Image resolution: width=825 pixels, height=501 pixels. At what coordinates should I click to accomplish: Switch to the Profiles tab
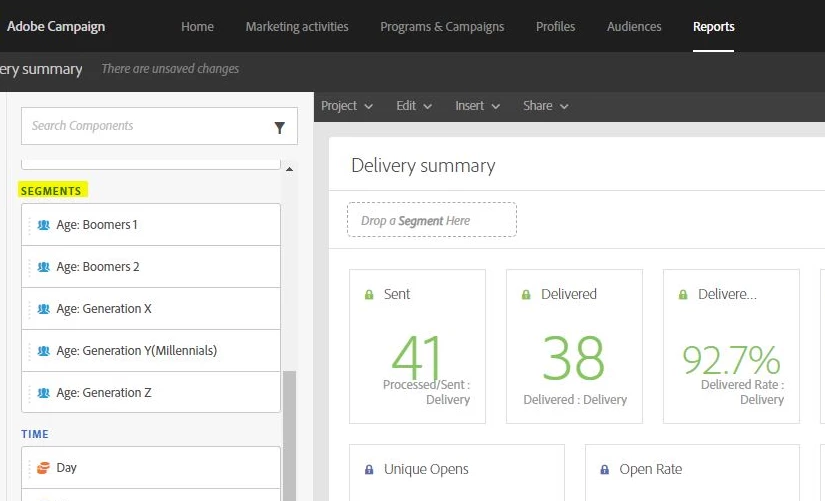click(555, 26)
